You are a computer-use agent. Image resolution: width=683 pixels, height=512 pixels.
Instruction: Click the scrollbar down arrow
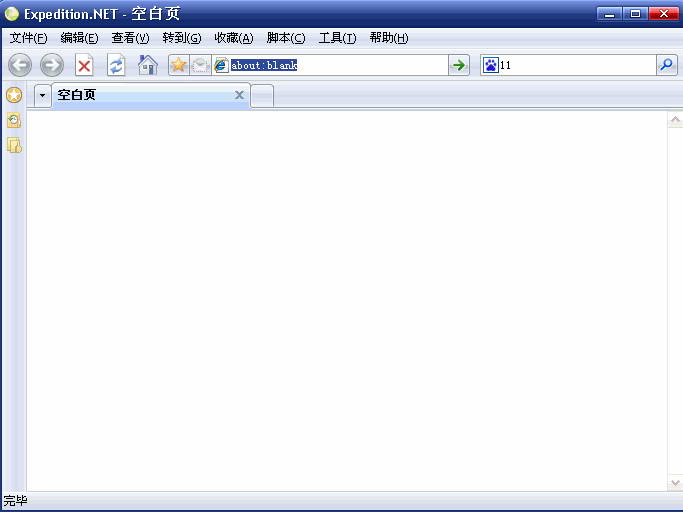pyautogui.click(x=675, y=483)
